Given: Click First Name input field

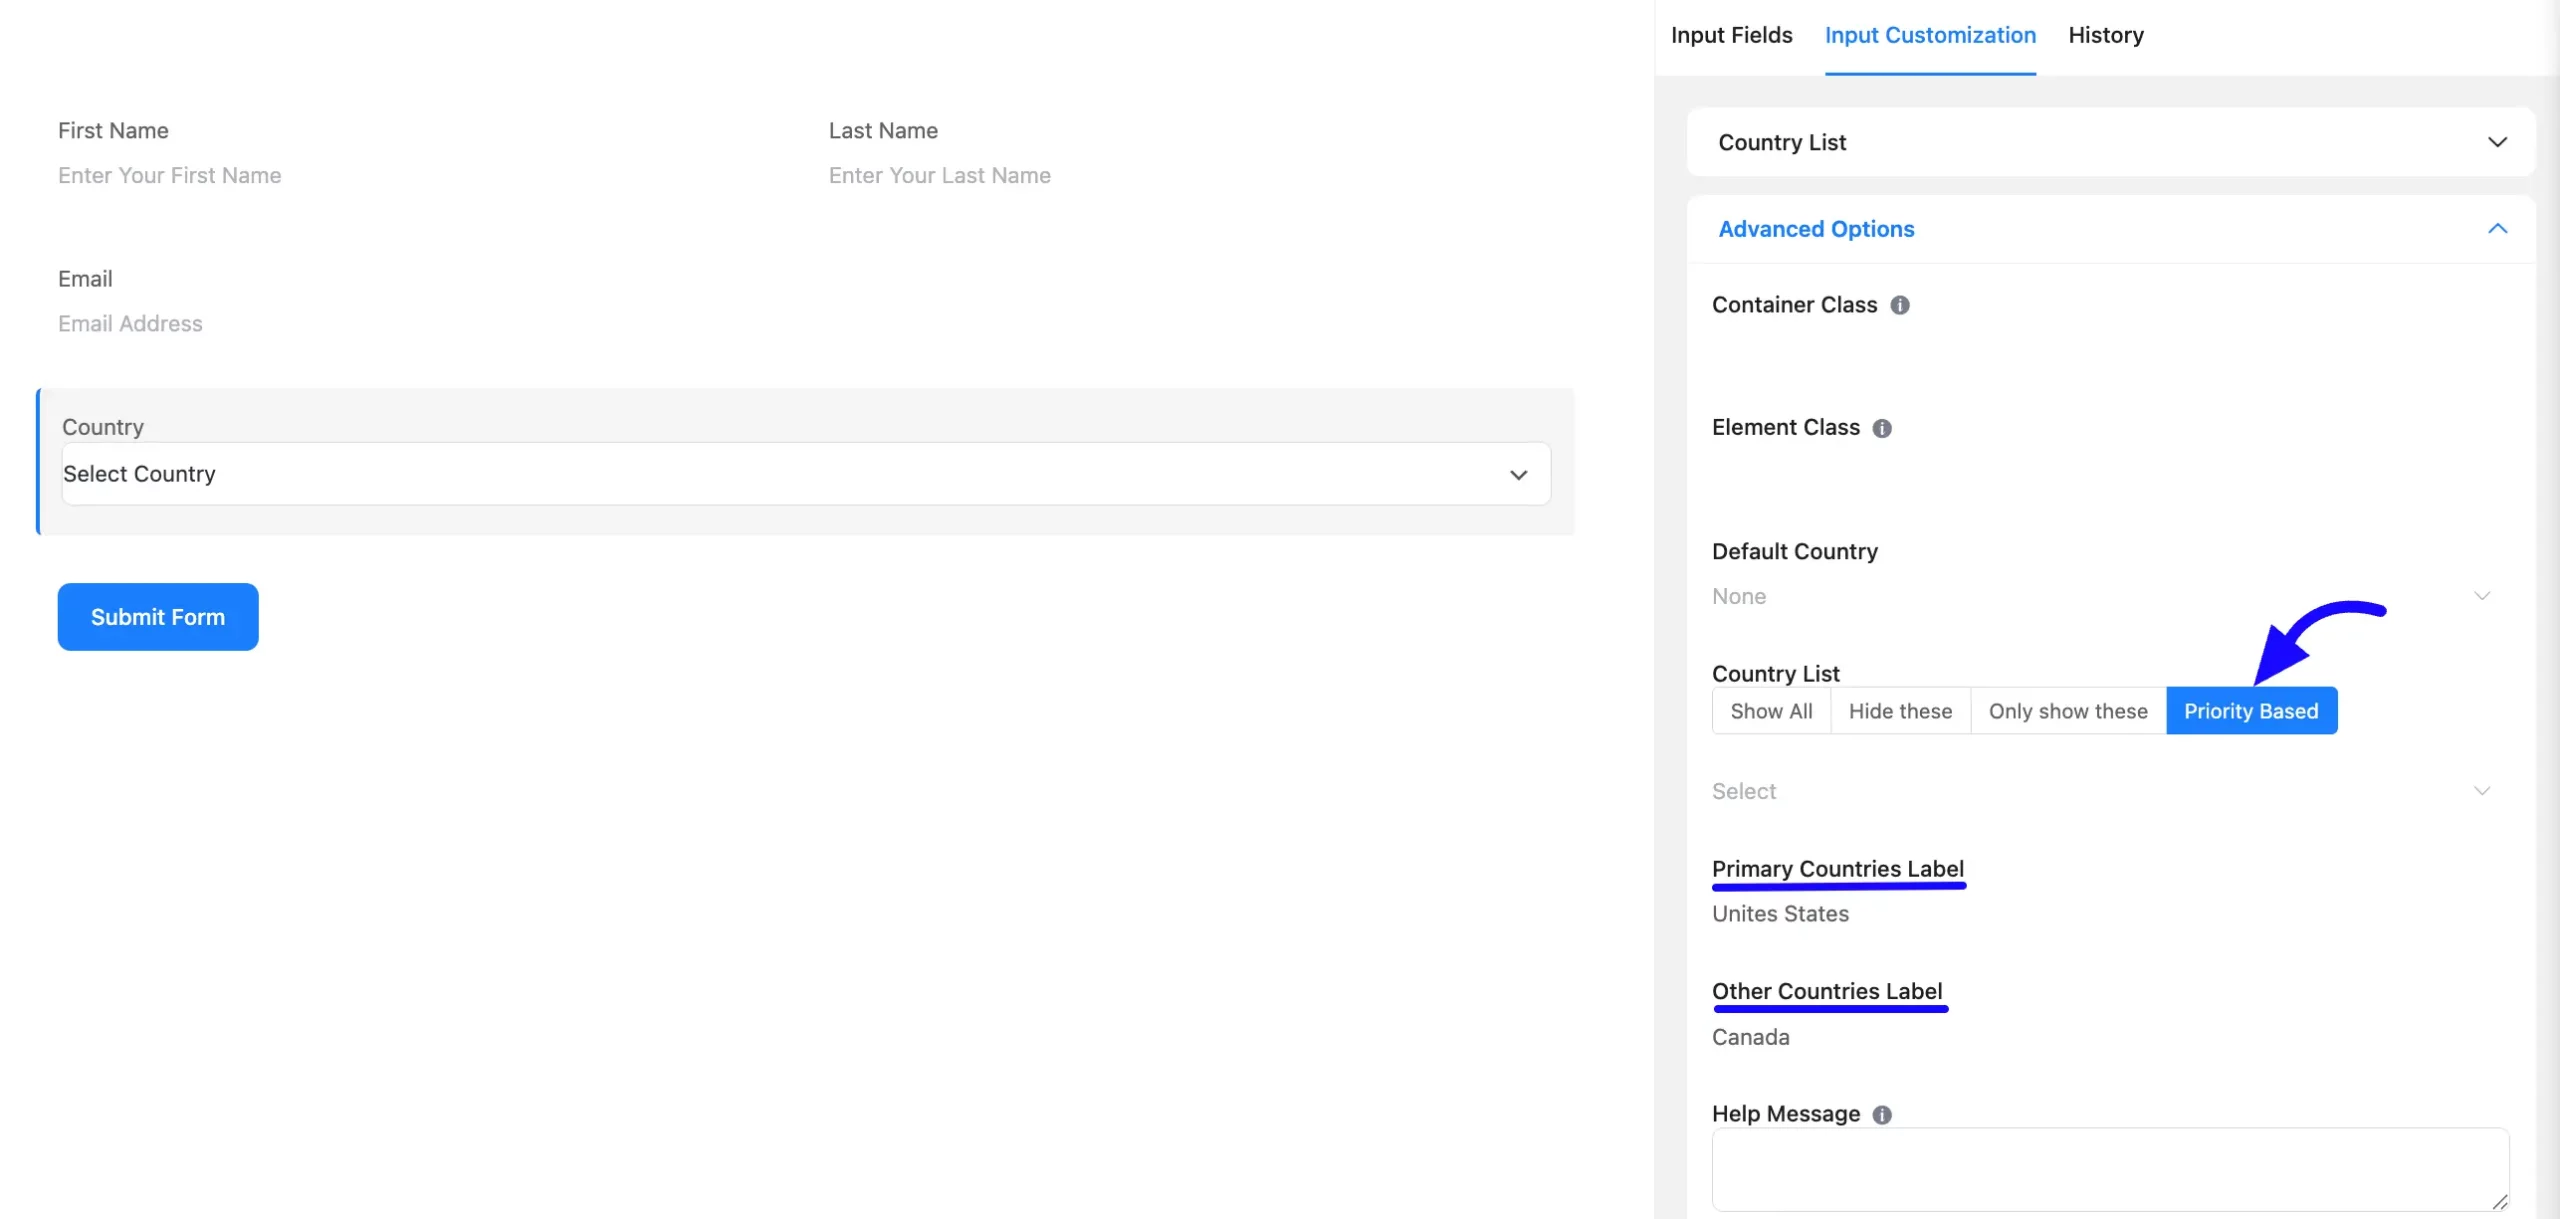Looking at the screenshot, I should pos(420,176).
